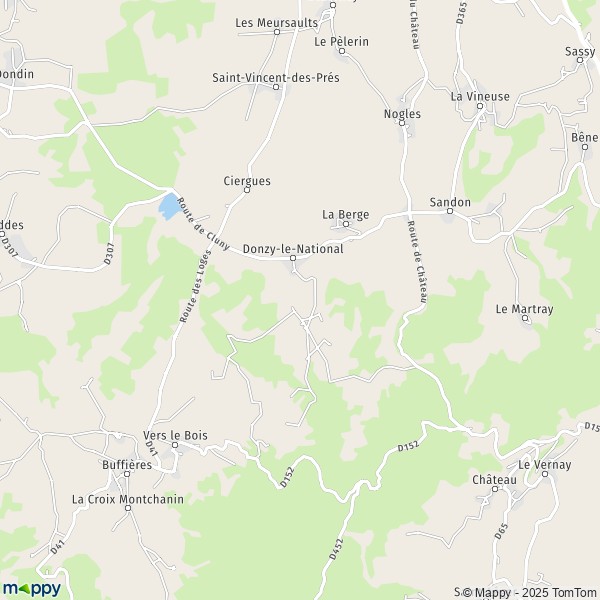Click the Ciergues village marker
The width and height of the screenshot is (600, 600).
(247, 190)
